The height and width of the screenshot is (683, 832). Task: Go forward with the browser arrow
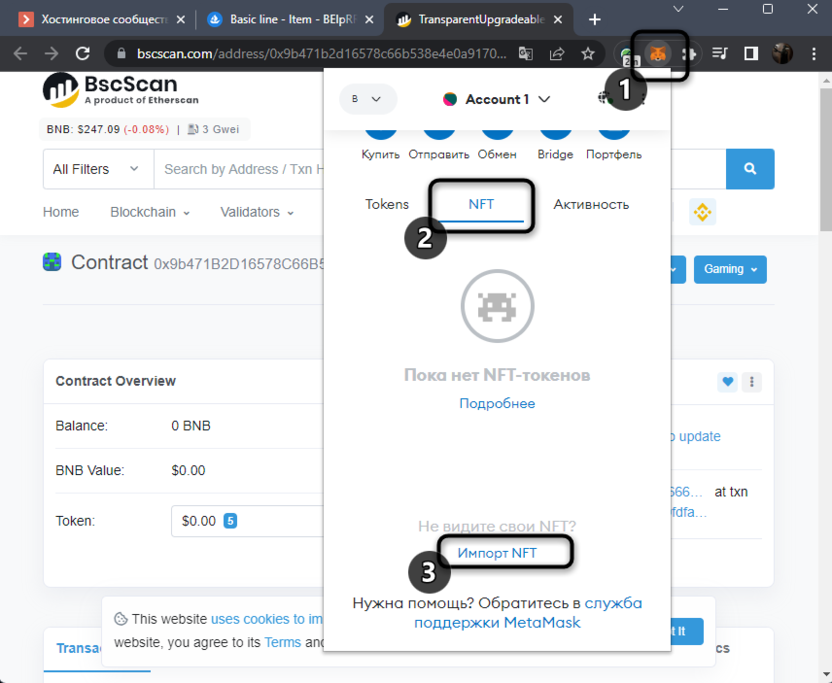tap(51, 54)
